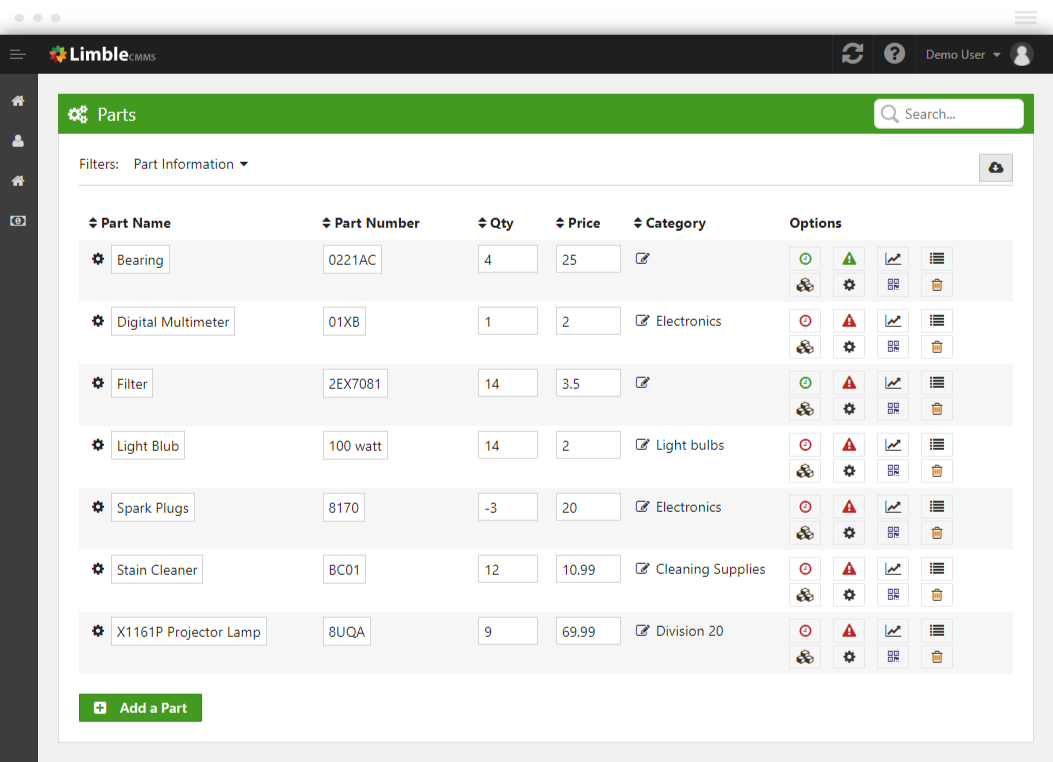Open the user icon in left sidebar
1053x762 pixels.
(18, 141)
